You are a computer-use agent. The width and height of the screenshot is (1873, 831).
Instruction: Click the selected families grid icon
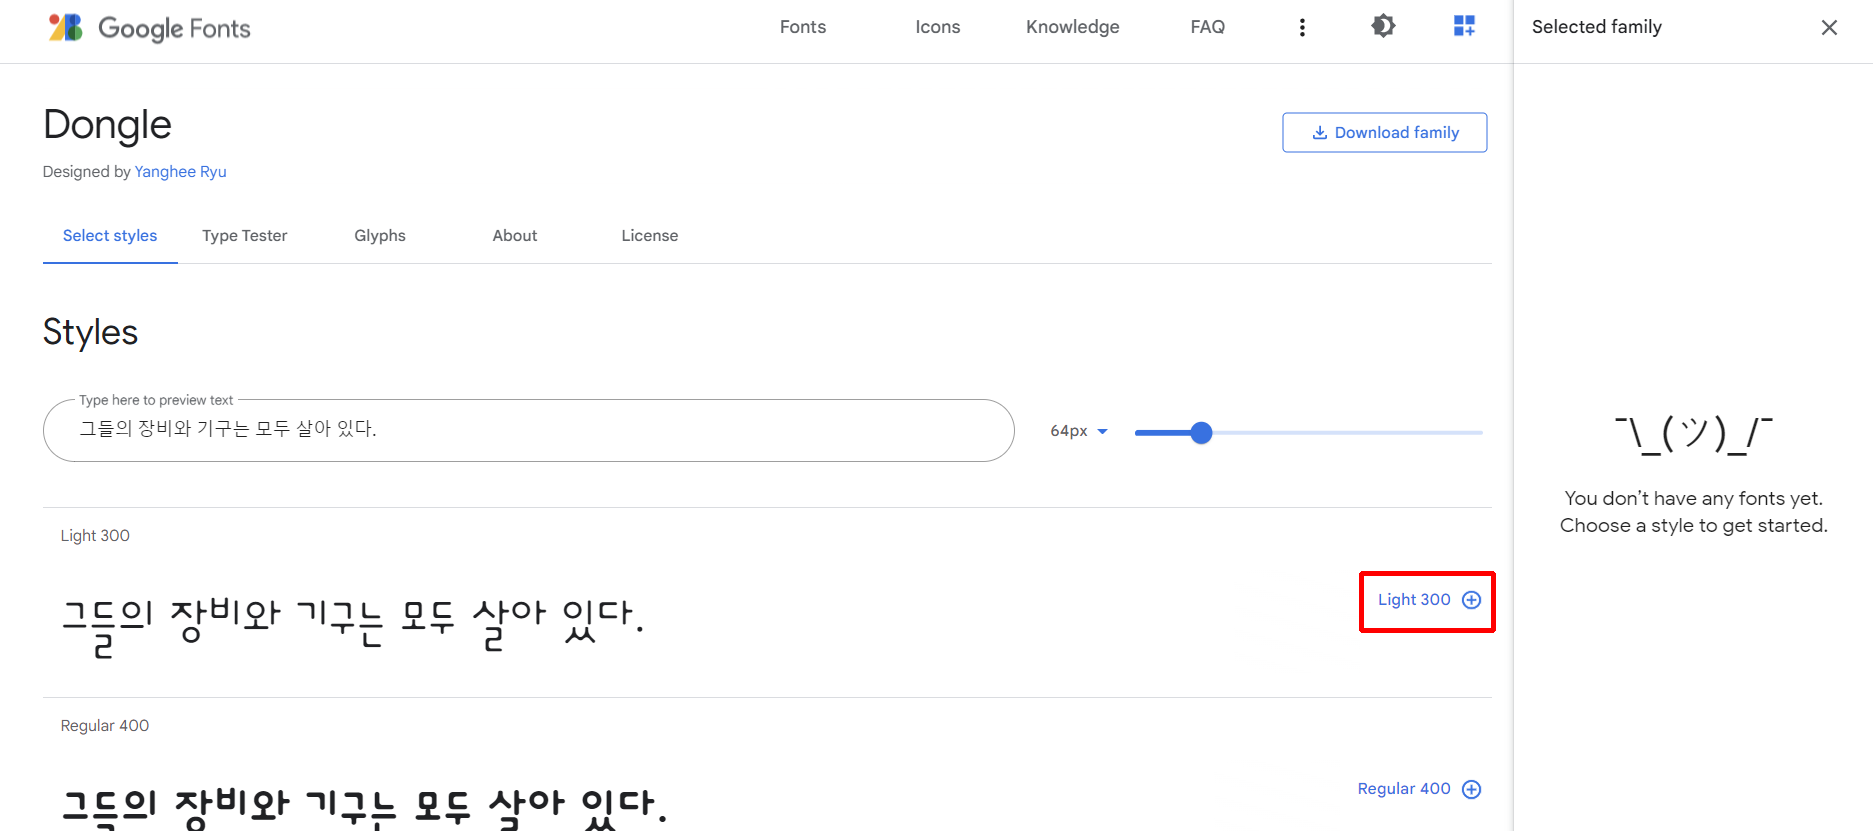point(1464,26)
